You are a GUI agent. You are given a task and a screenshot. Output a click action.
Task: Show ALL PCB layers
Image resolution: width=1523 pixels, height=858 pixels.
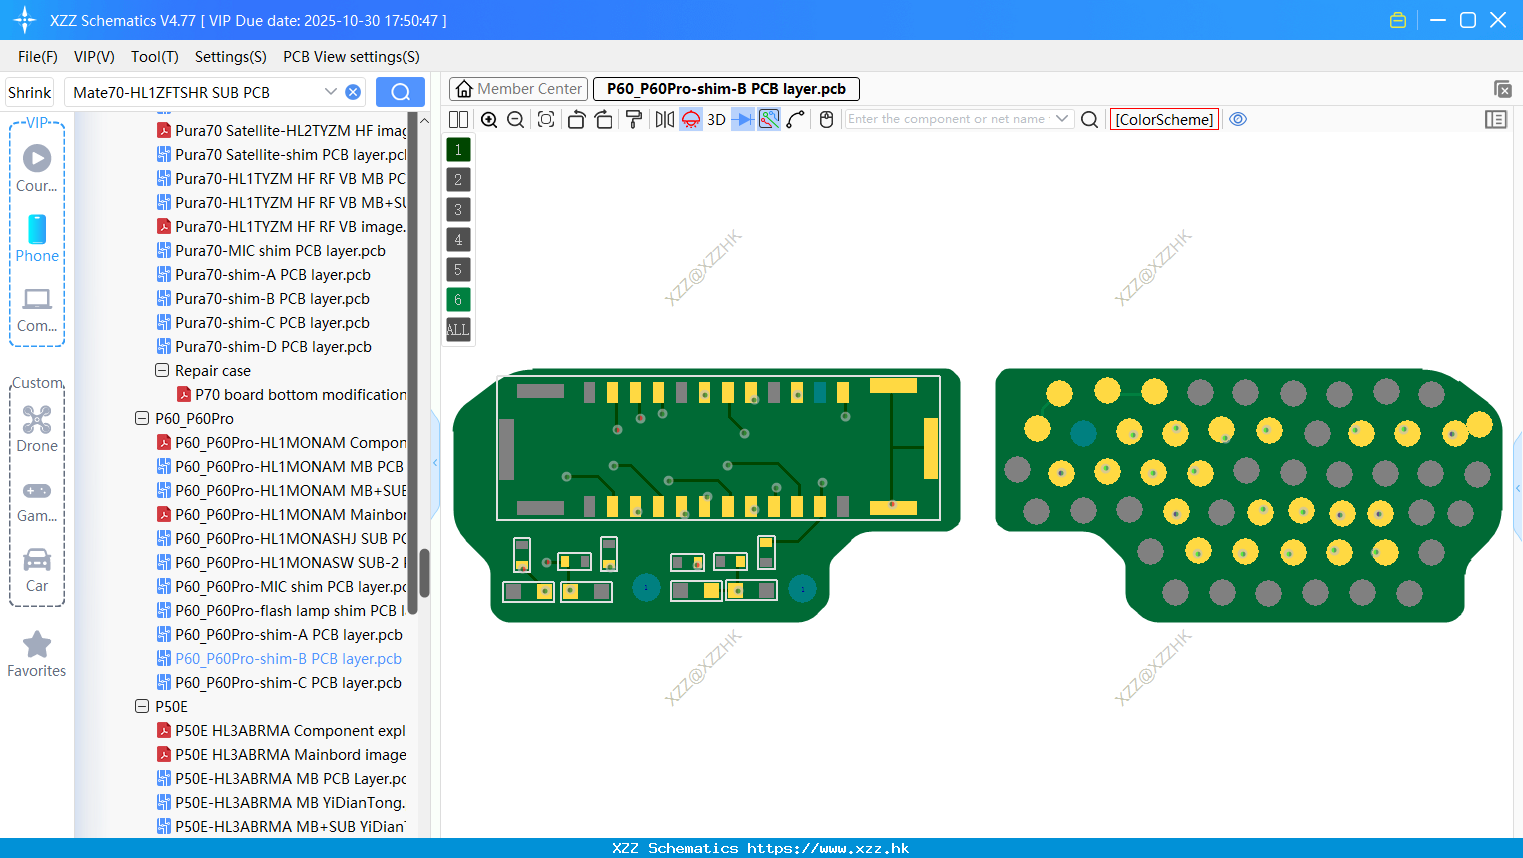[458, 329]
